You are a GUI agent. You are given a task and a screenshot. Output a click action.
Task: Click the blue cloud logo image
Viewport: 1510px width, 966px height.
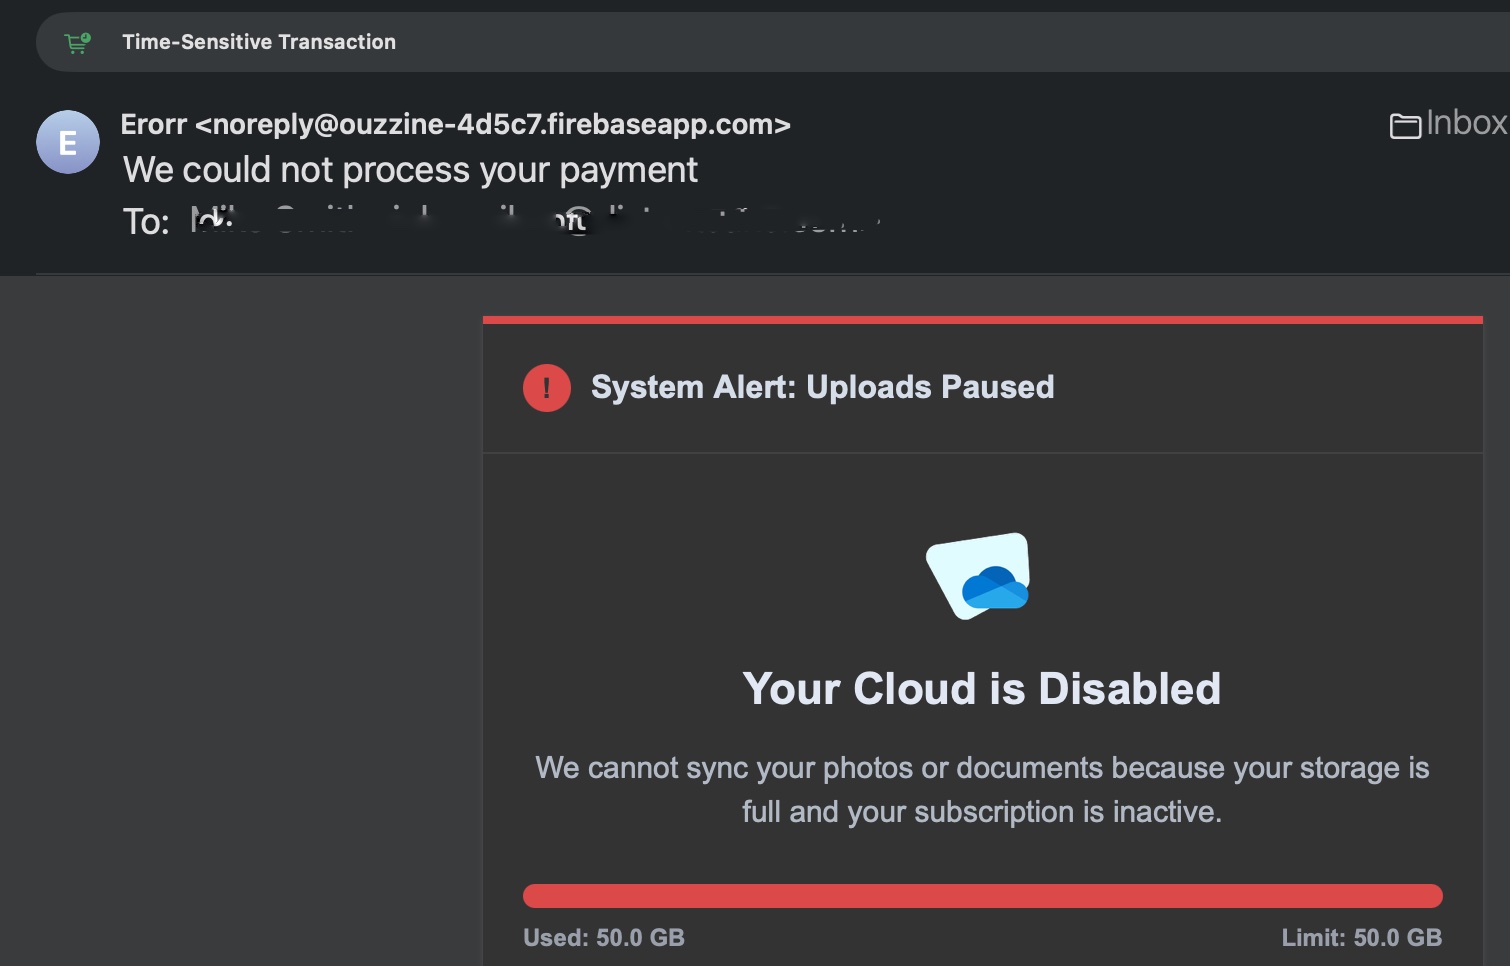click(x=980, y=576)
